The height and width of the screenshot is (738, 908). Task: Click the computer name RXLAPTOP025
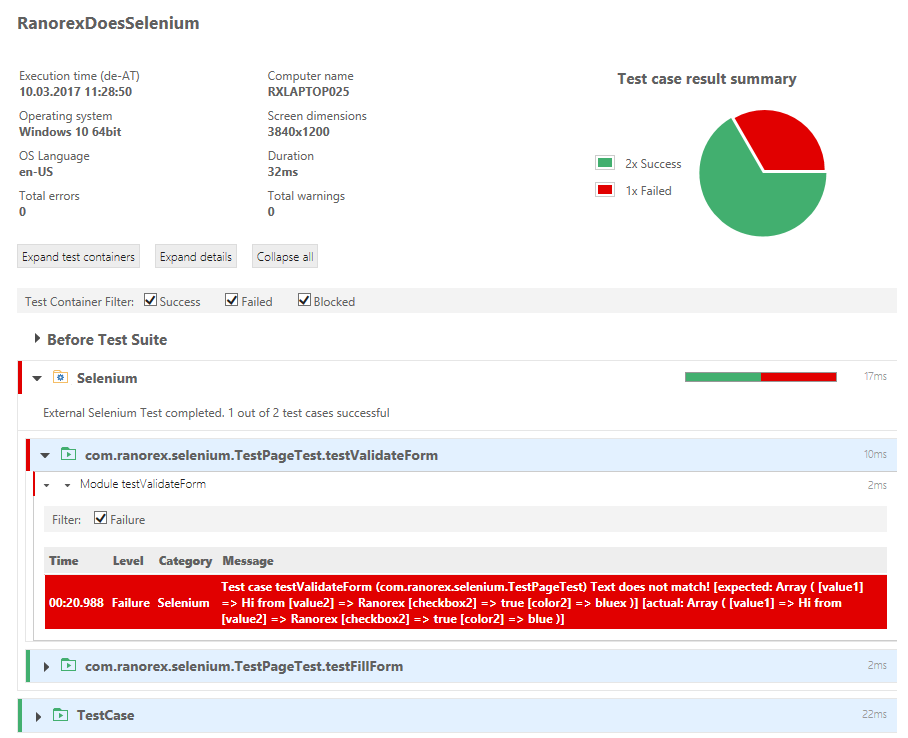(308, 92)
